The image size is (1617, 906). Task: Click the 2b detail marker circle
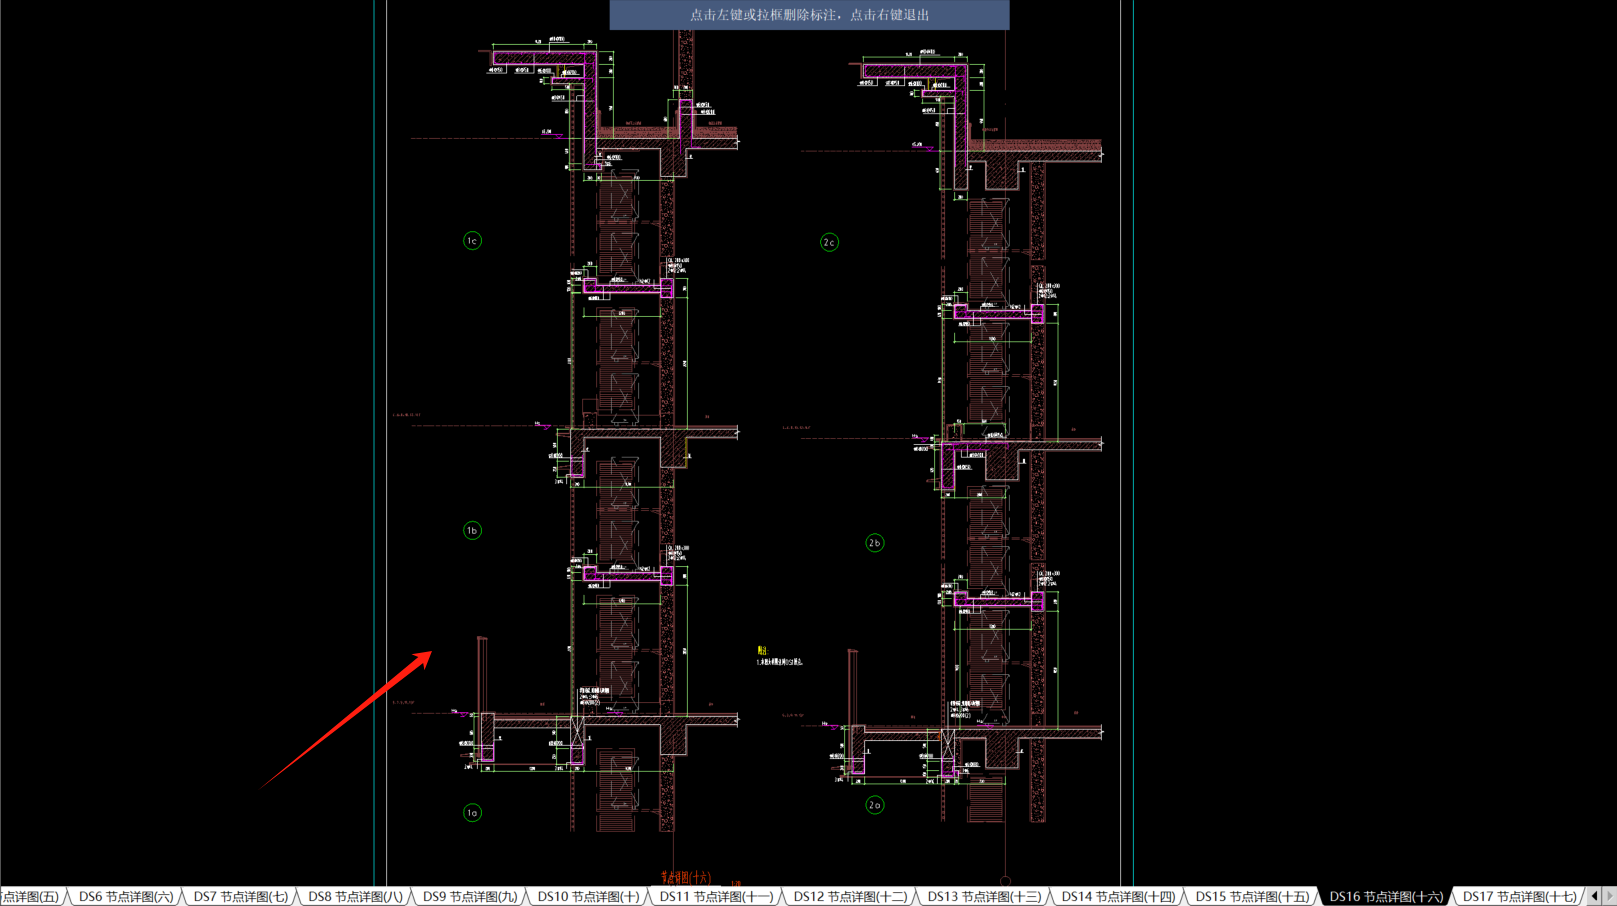[875, 543]
